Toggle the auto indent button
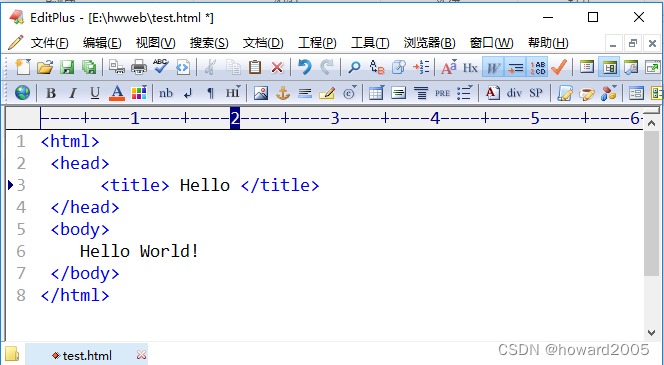The height and width of the screenshot is (365, 664). point(515,67)
